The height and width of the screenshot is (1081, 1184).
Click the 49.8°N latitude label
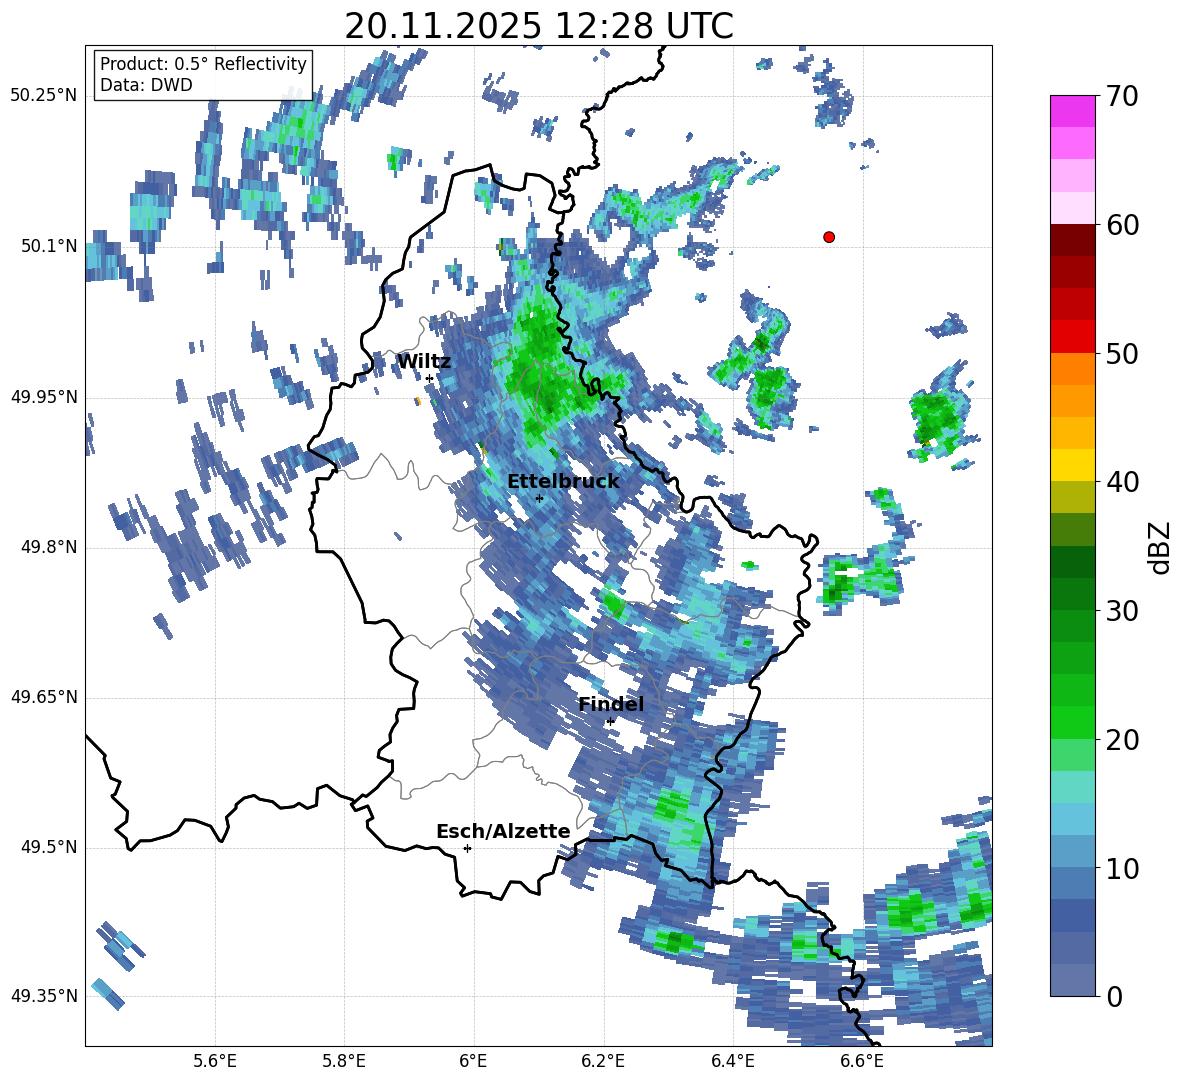point(49,547)
